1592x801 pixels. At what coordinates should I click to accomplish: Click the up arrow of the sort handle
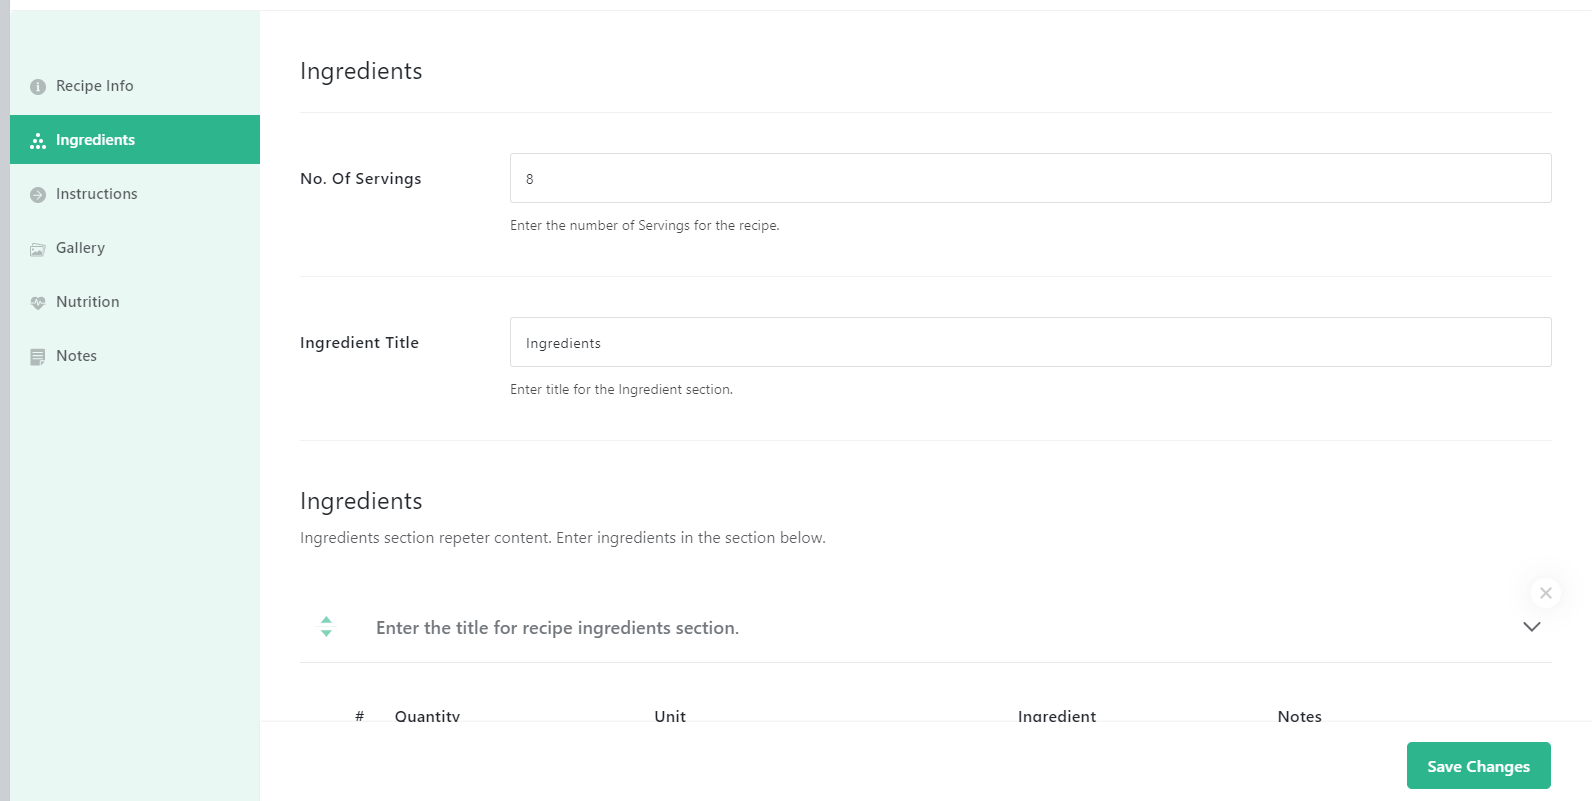tap(326, 620)
